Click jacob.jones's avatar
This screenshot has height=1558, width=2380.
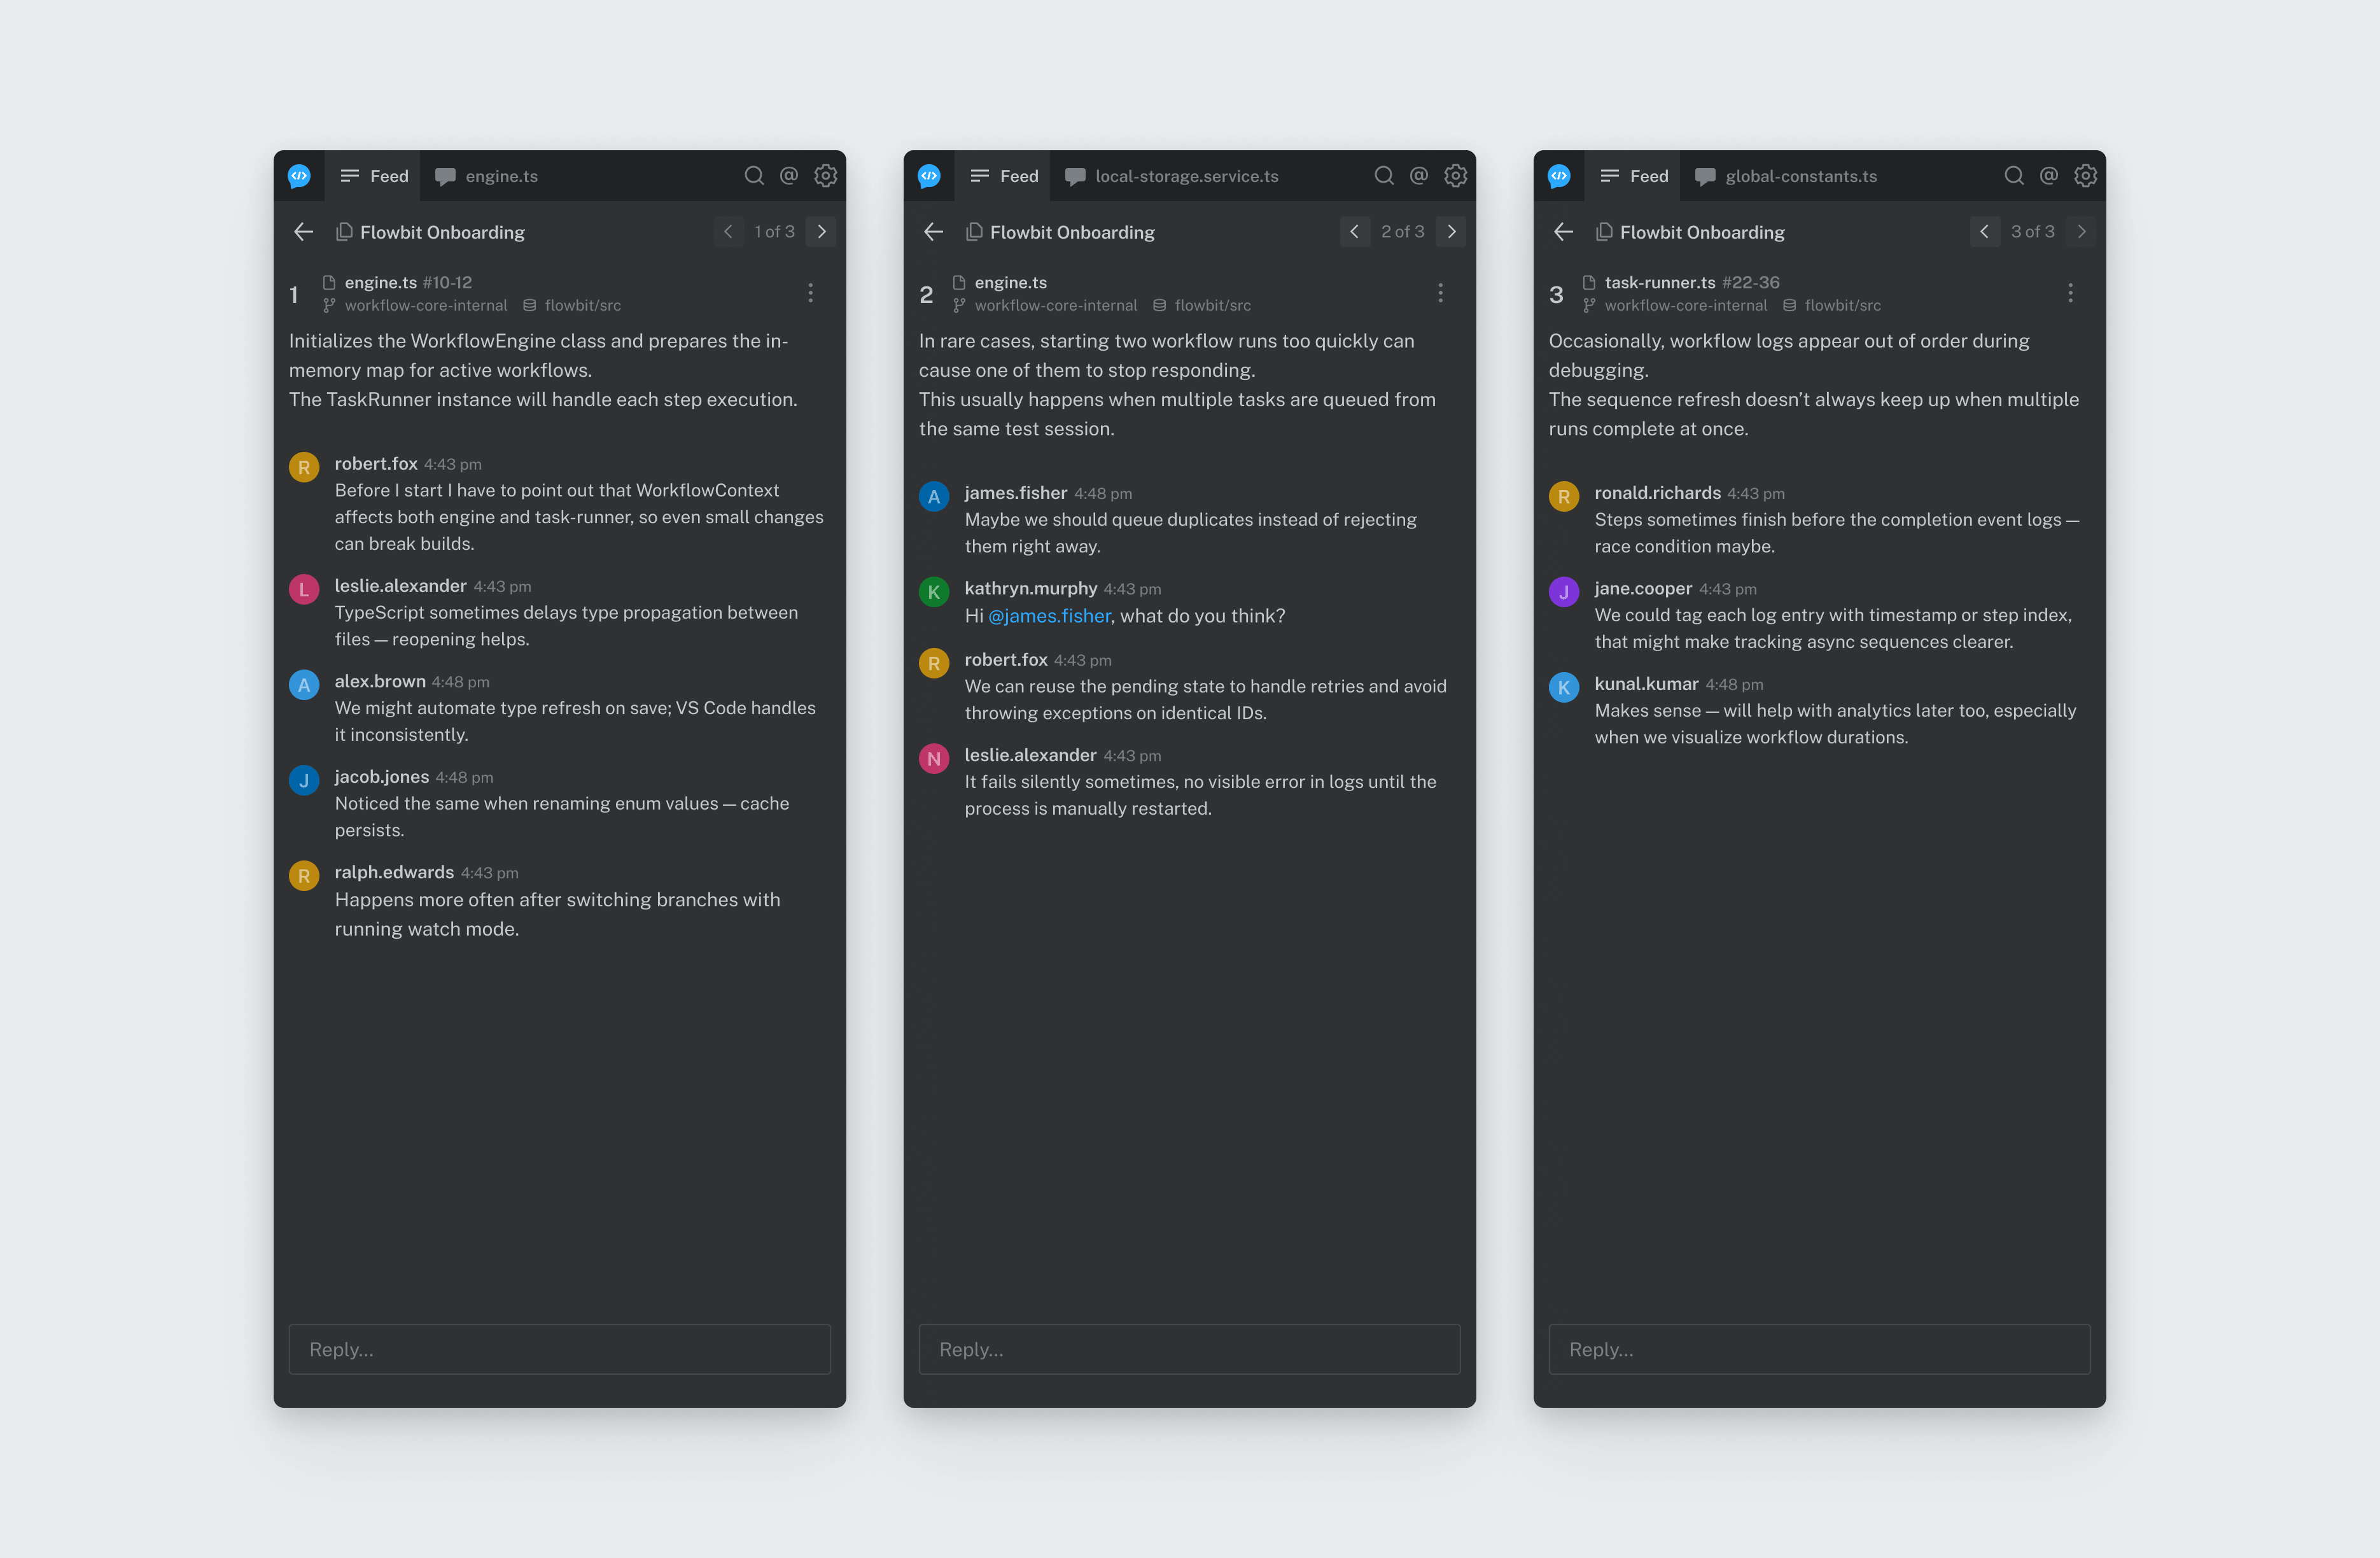click(x=304, y=780)
